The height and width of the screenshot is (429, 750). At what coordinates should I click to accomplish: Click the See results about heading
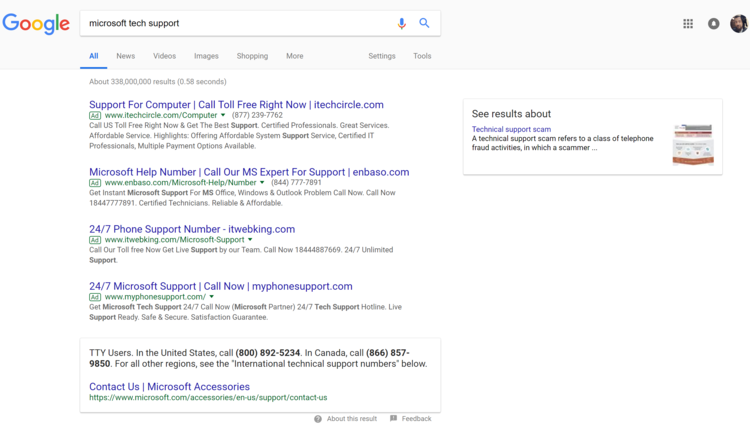(511, 114)
